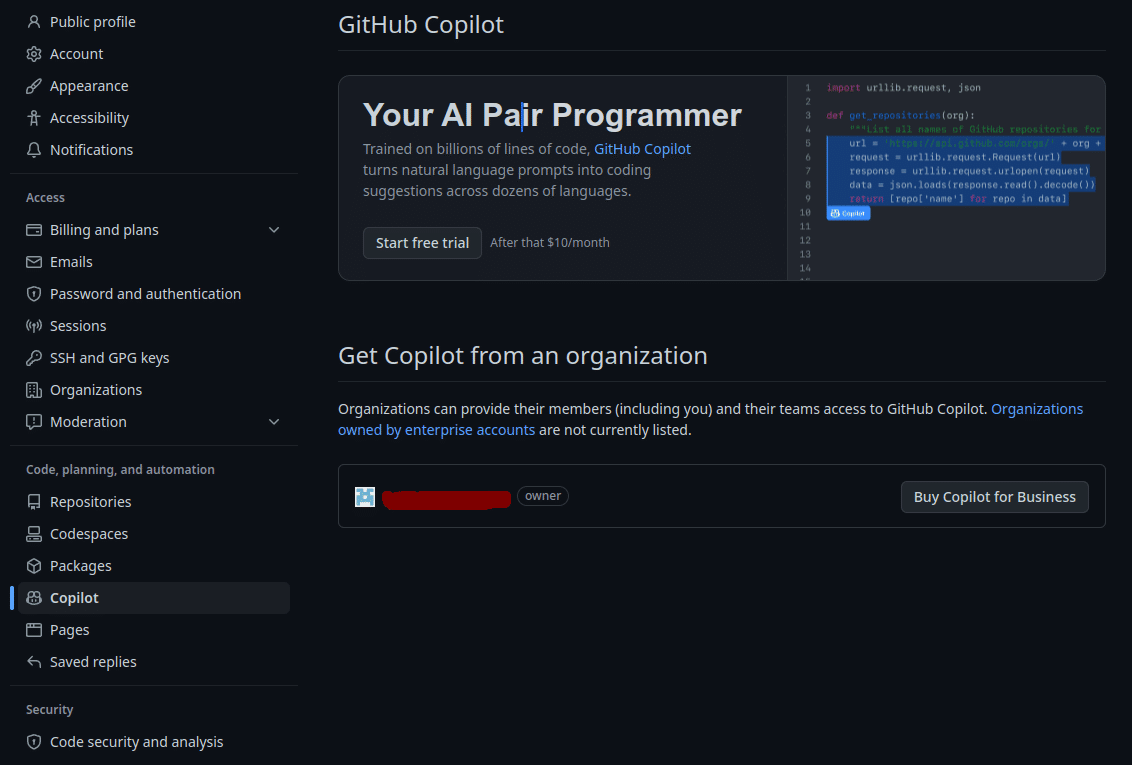The width and height of the screenshot is (1132, 765).
Task: Click the Password and authentication shield icon
Action: (x=34, y=294)
